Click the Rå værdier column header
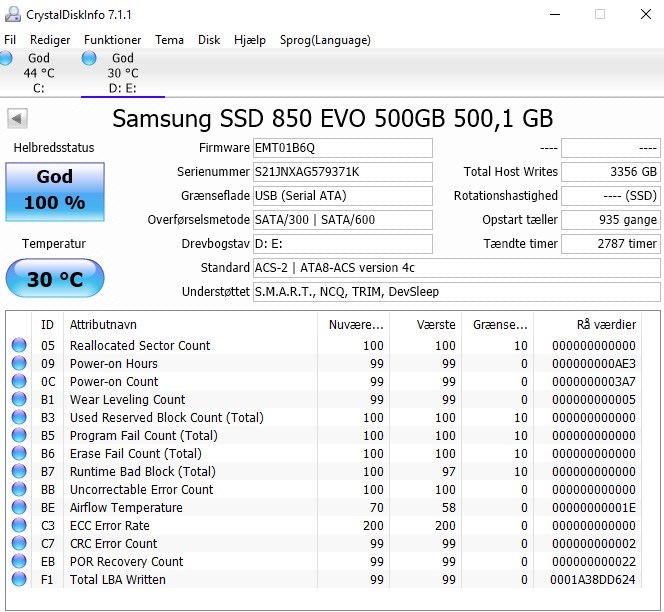The width and height of the screenshot is (664, 612). click(x=587, y=324)
